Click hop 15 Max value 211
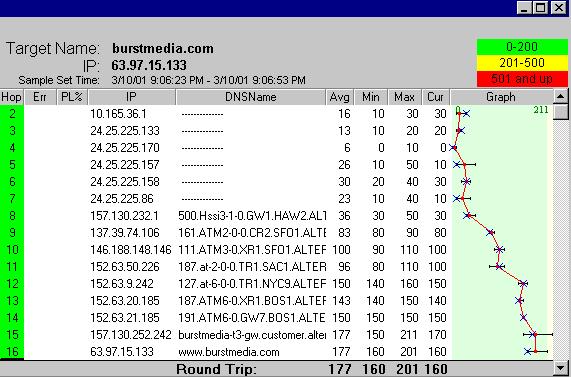571x377 pixels. point(408,335)
